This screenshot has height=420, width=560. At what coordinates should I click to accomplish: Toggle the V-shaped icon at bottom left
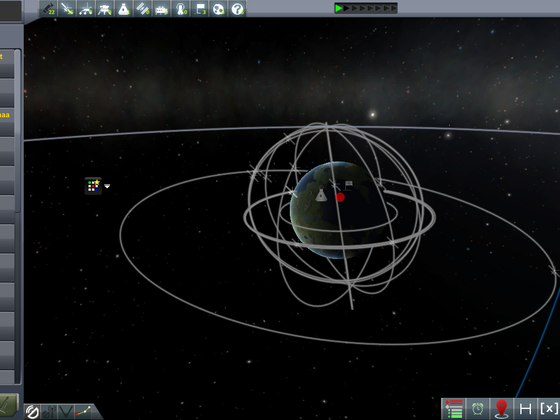point(65,412)
